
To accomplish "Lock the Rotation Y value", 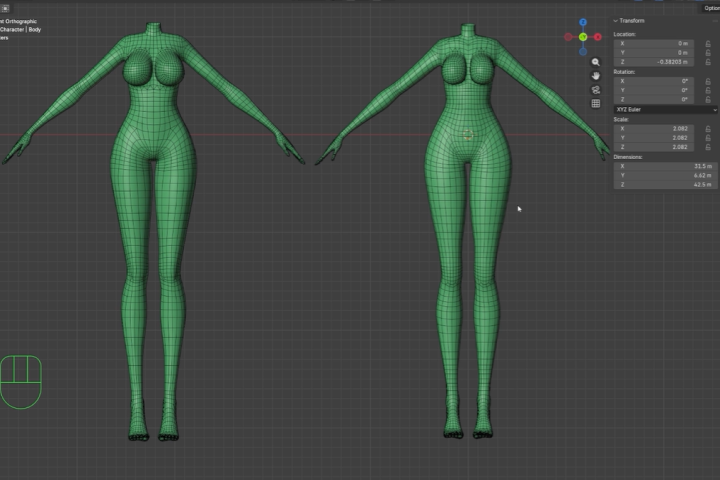I will point(708,90).
